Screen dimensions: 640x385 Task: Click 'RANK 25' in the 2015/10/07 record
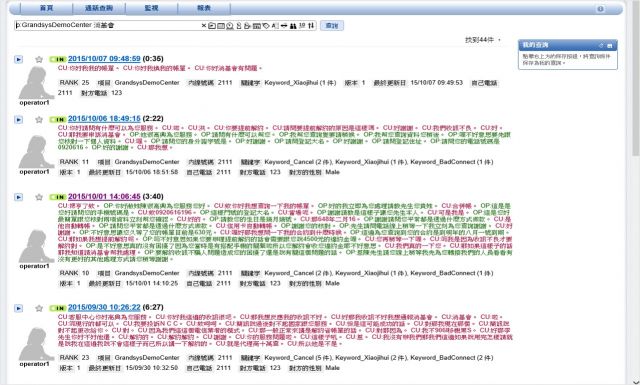(73, 82)
